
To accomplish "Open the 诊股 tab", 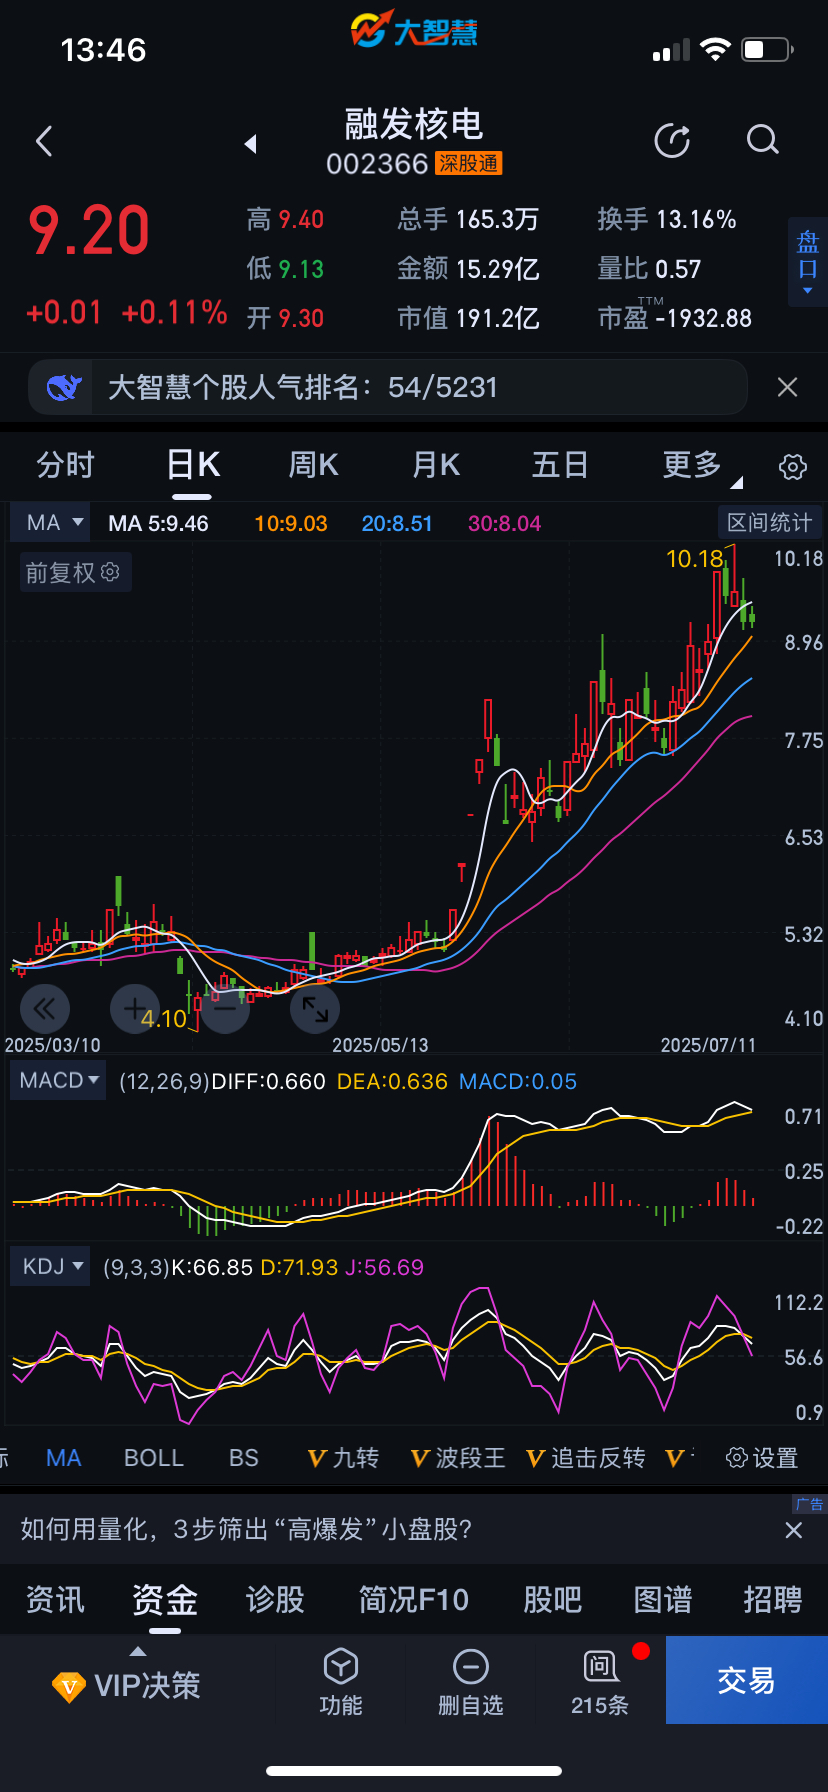I will [275, 1600].
